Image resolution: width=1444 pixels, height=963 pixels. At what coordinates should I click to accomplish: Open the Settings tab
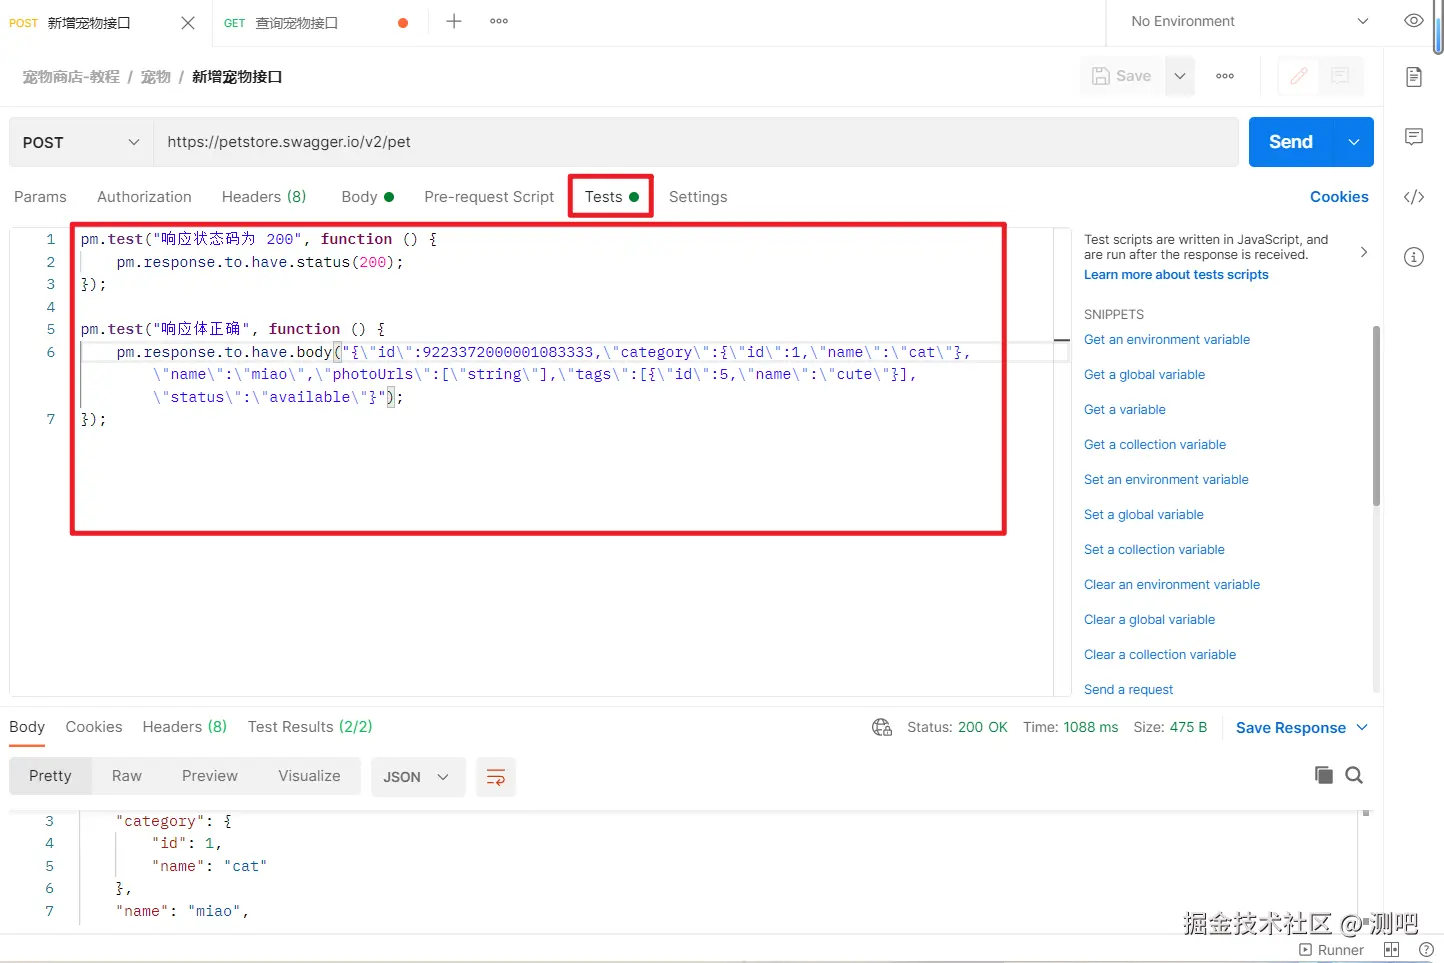698,197
